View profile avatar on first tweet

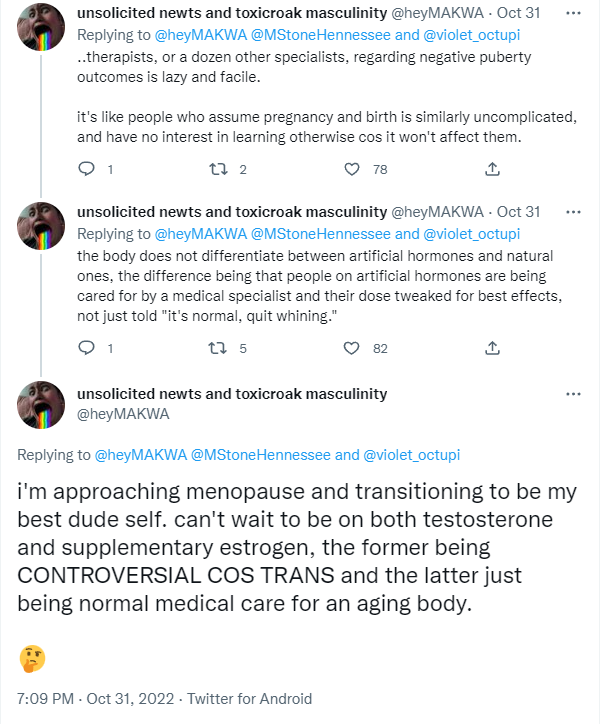point(41,27)
